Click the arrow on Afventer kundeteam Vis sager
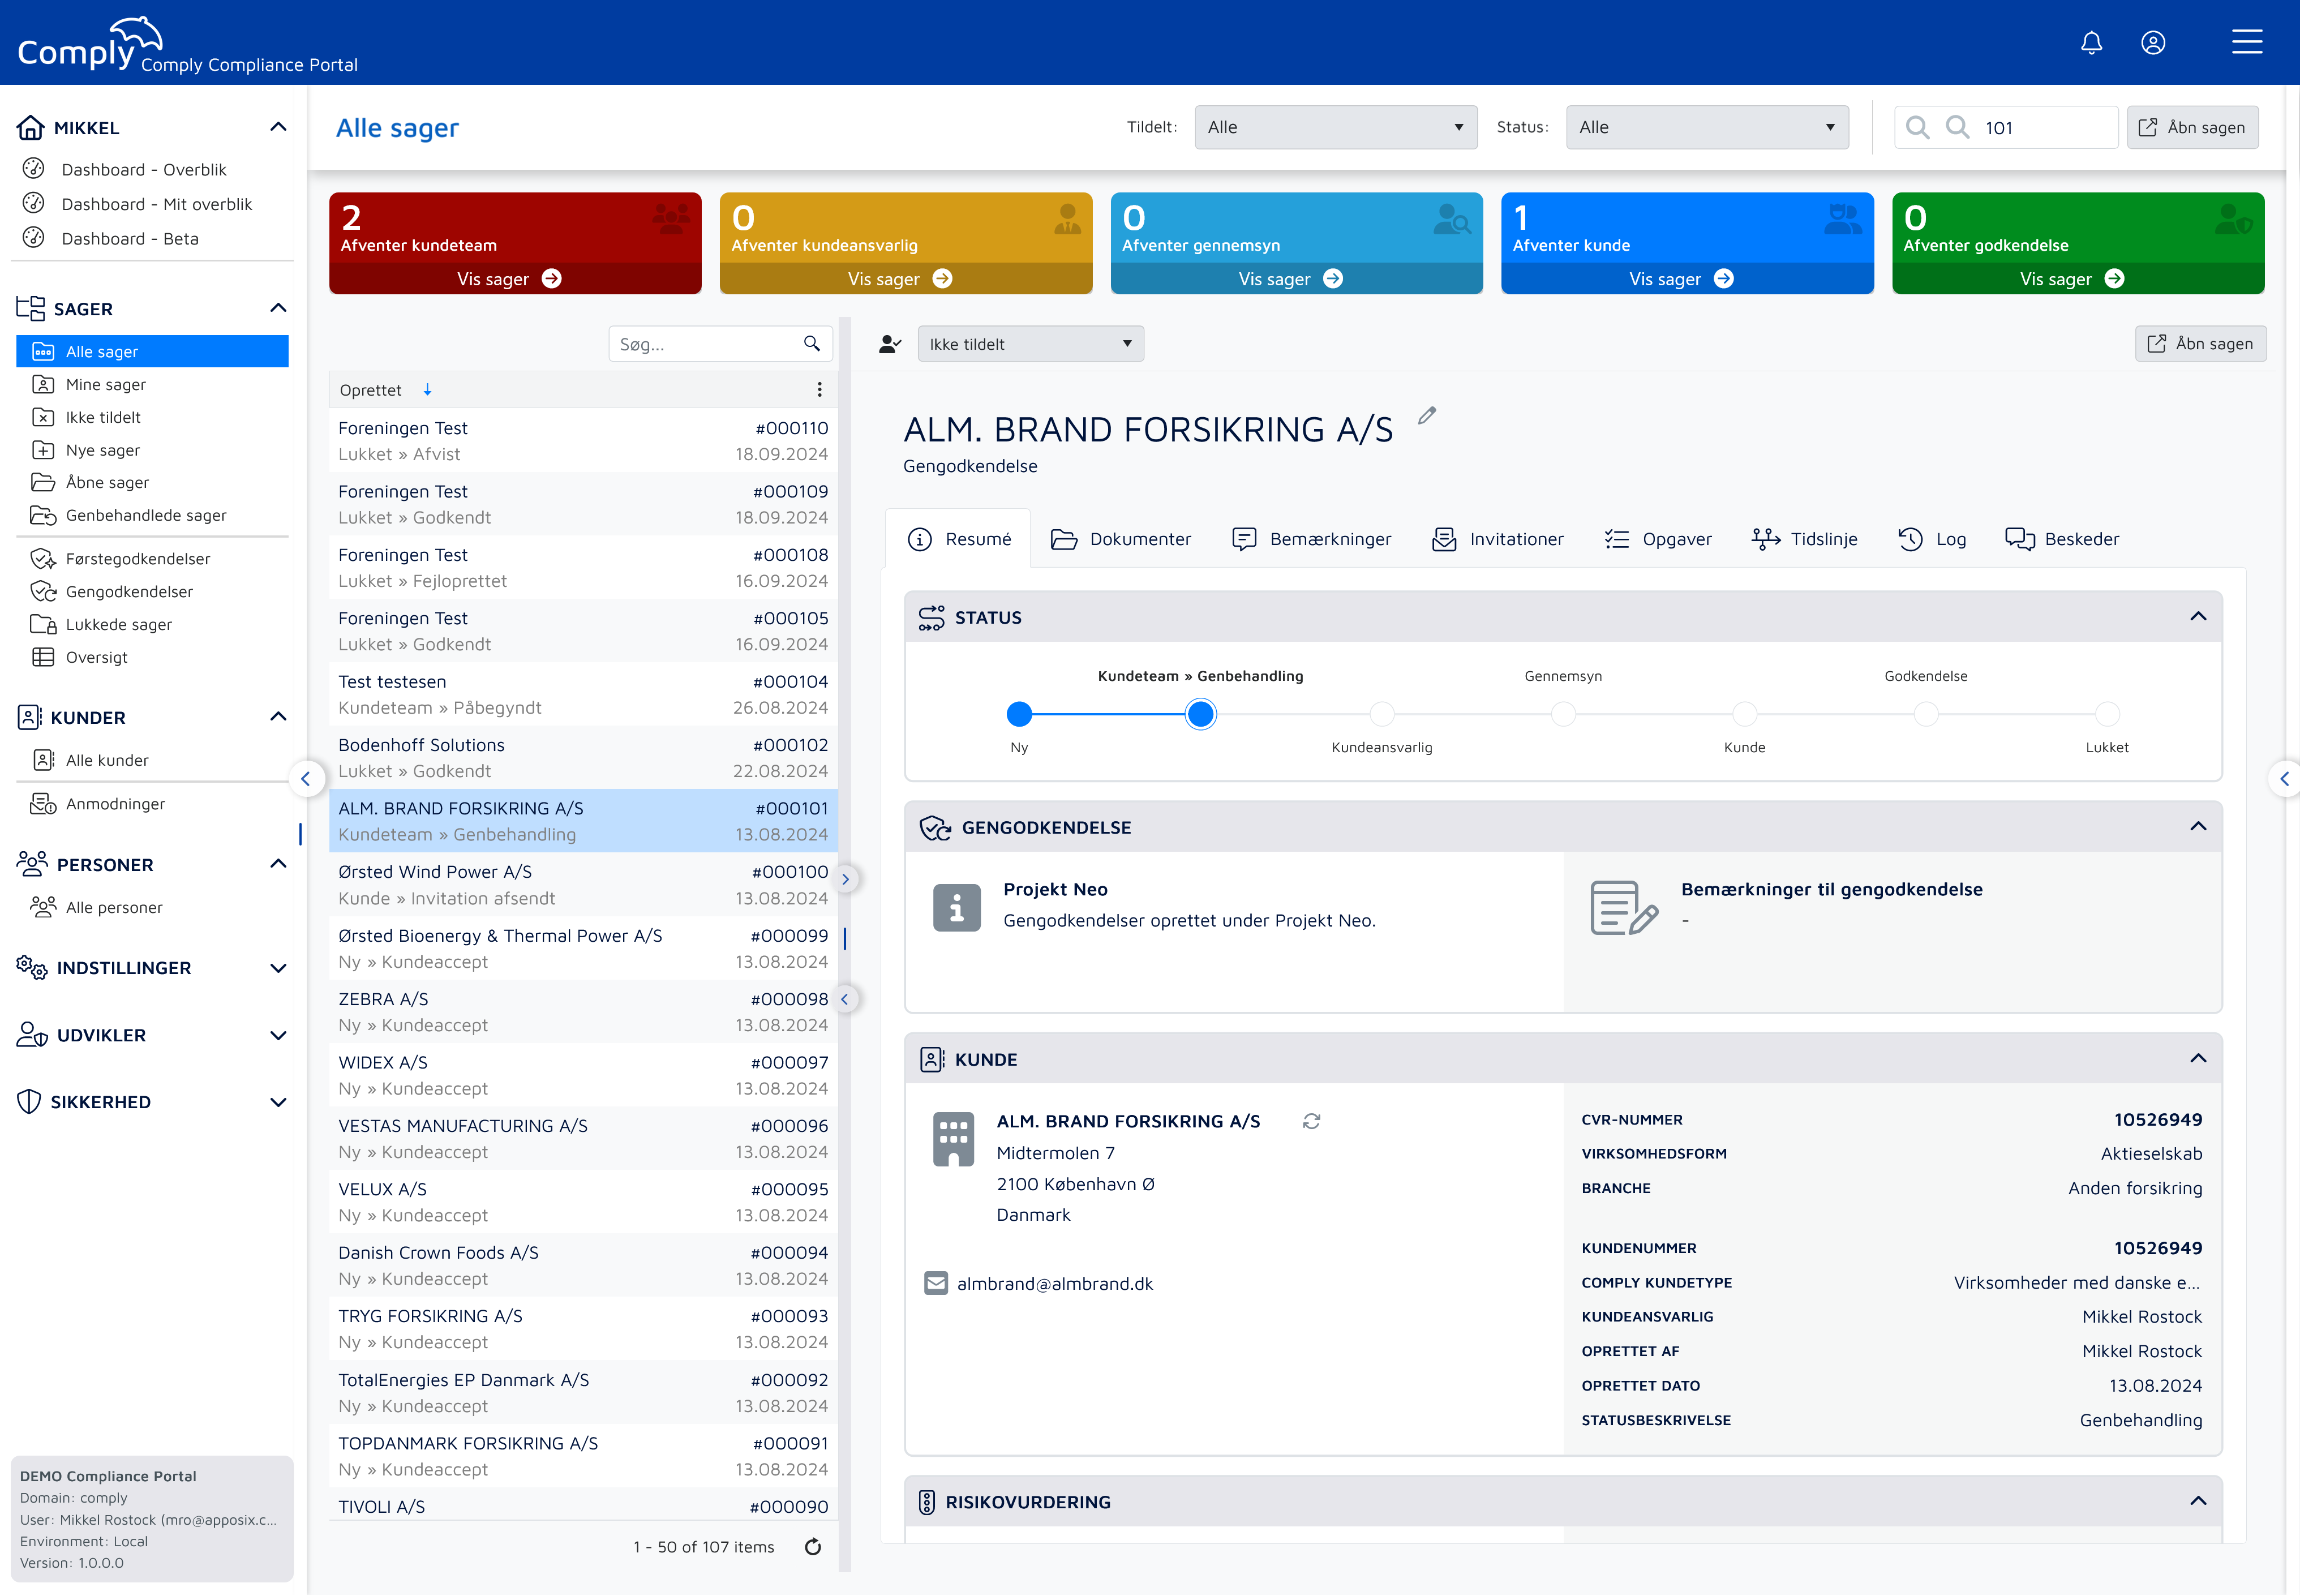 [x=552, y=279]
